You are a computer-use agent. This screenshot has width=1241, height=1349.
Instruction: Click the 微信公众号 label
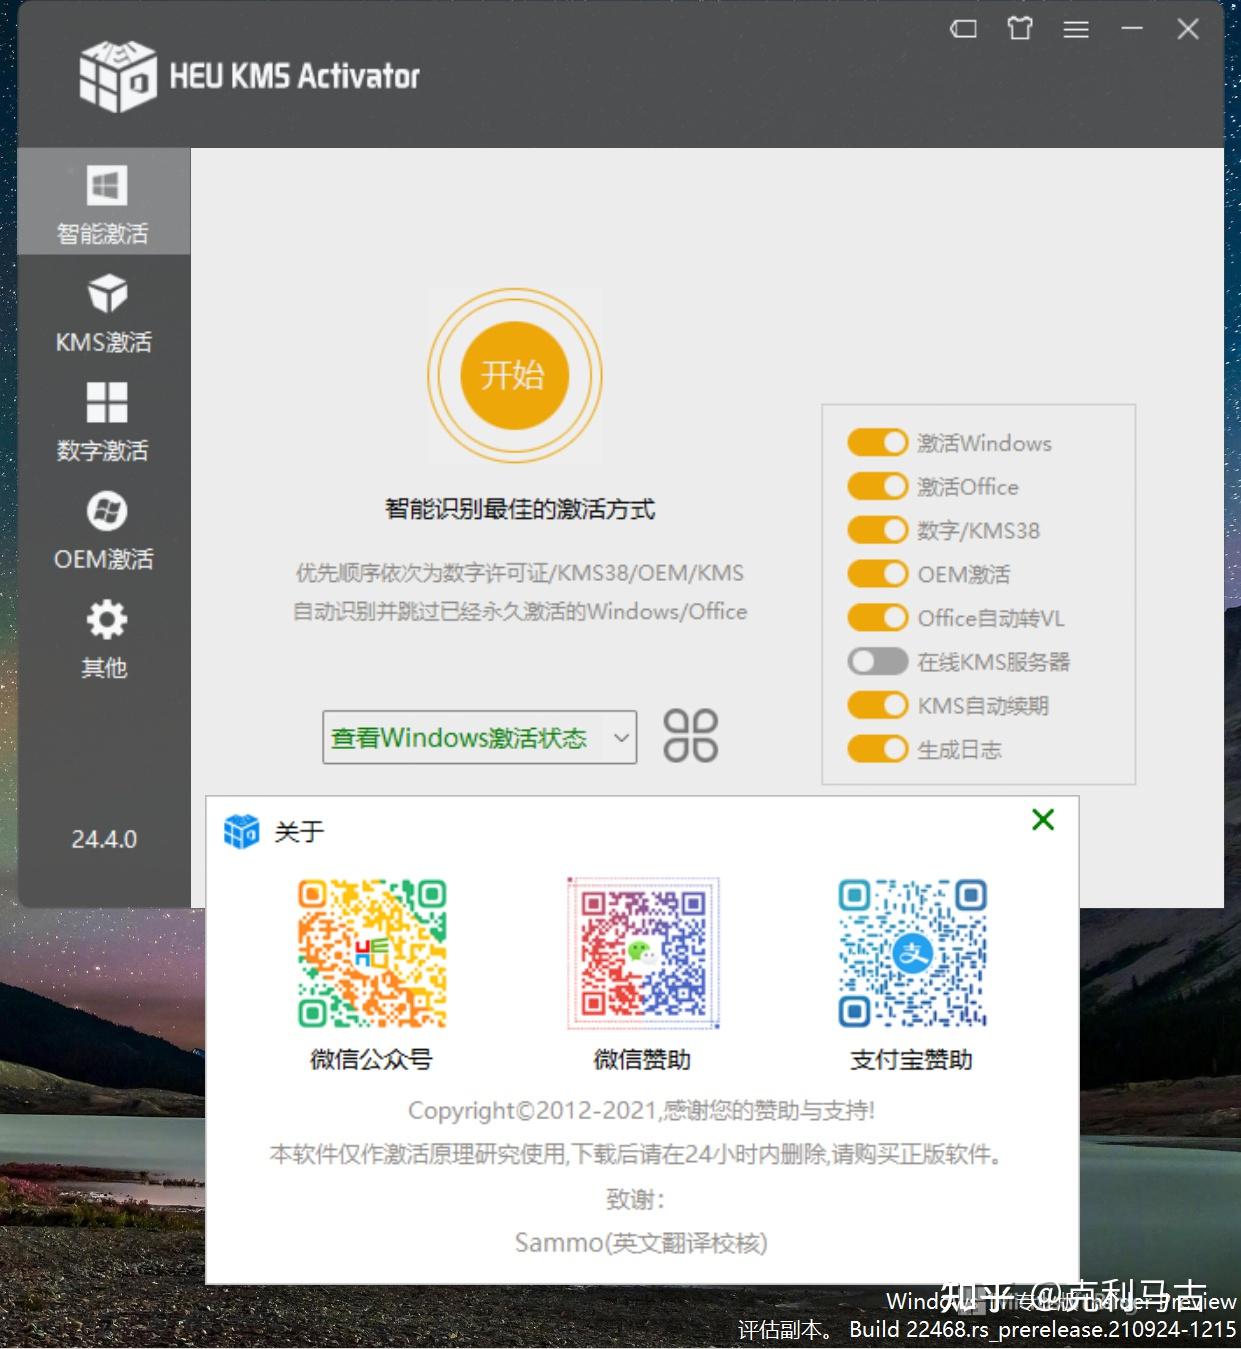coord(371,1059)
